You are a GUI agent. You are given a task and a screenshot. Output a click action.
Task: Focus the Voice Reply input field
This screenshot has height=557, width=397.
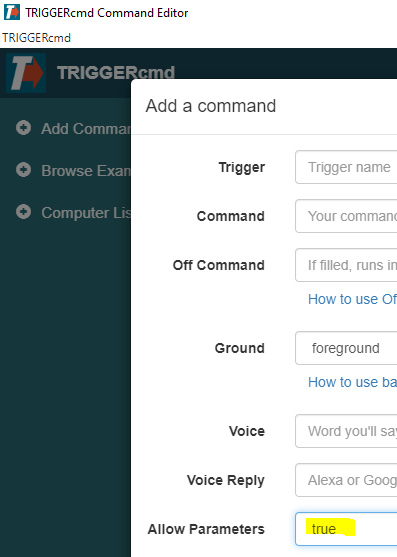tap(346, 480)
